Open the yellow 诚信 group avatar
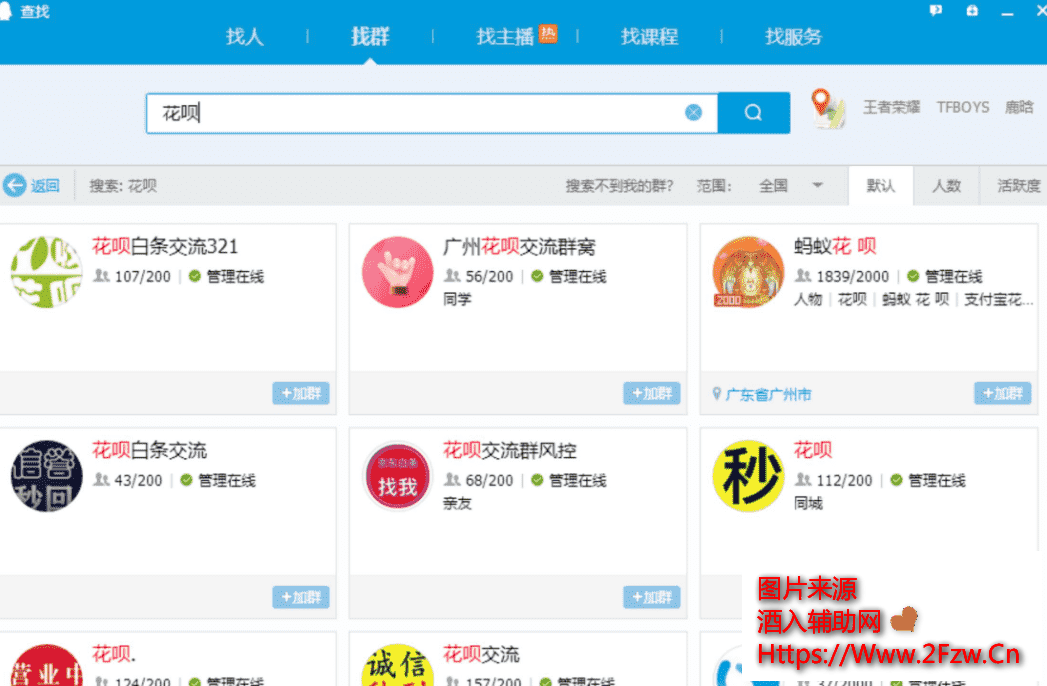The image size is (1047, 686). [x=397, y=665]
